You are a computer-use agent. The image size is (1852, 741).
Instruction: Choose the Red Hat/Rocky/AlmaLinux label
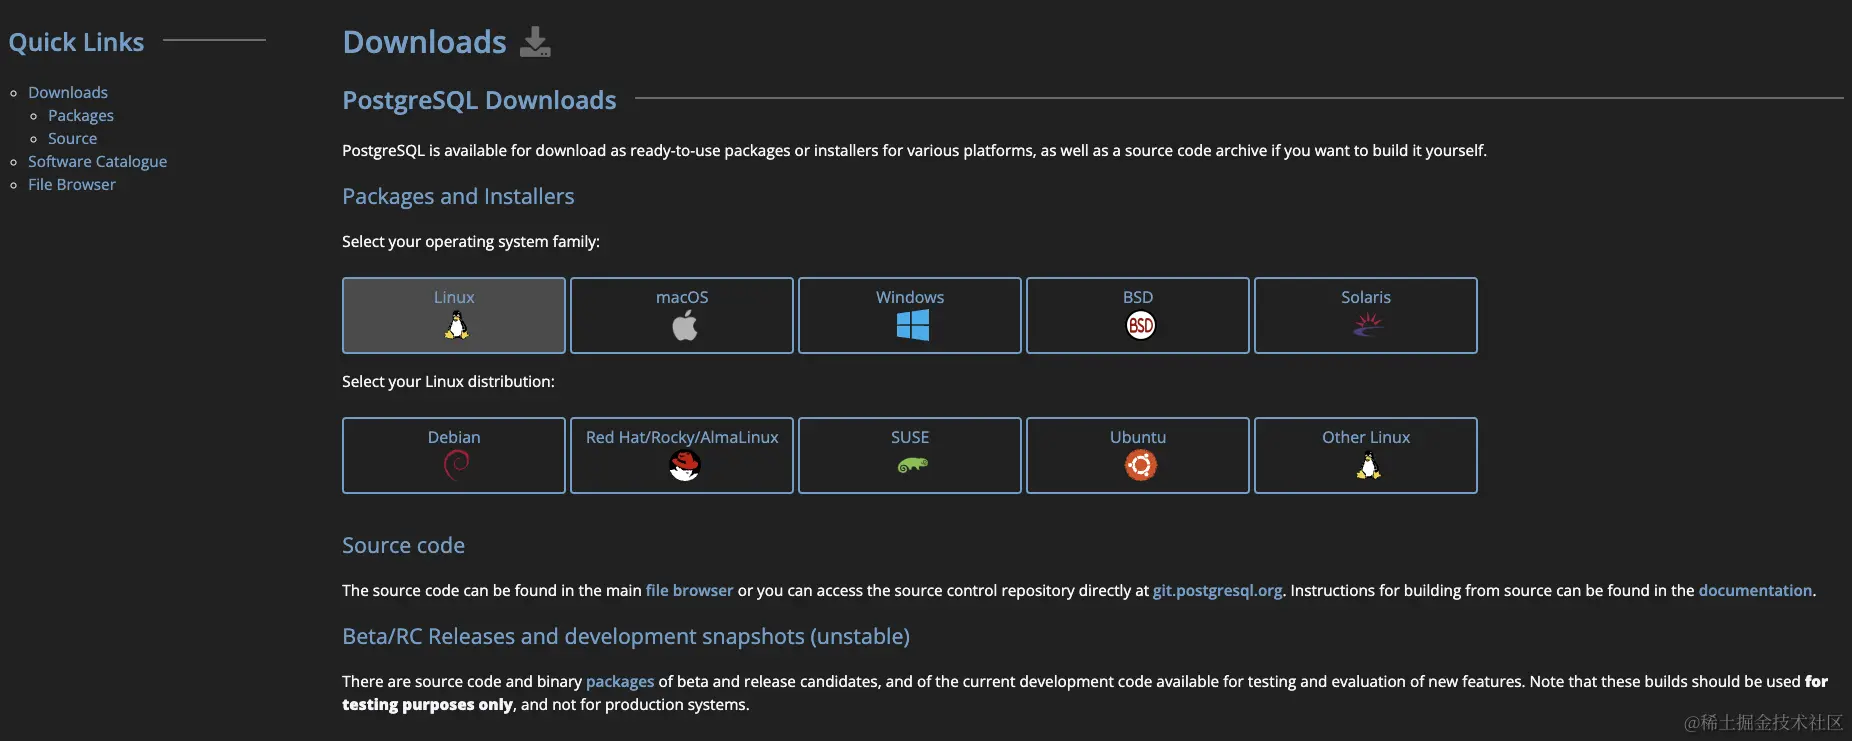coord(682,437)
